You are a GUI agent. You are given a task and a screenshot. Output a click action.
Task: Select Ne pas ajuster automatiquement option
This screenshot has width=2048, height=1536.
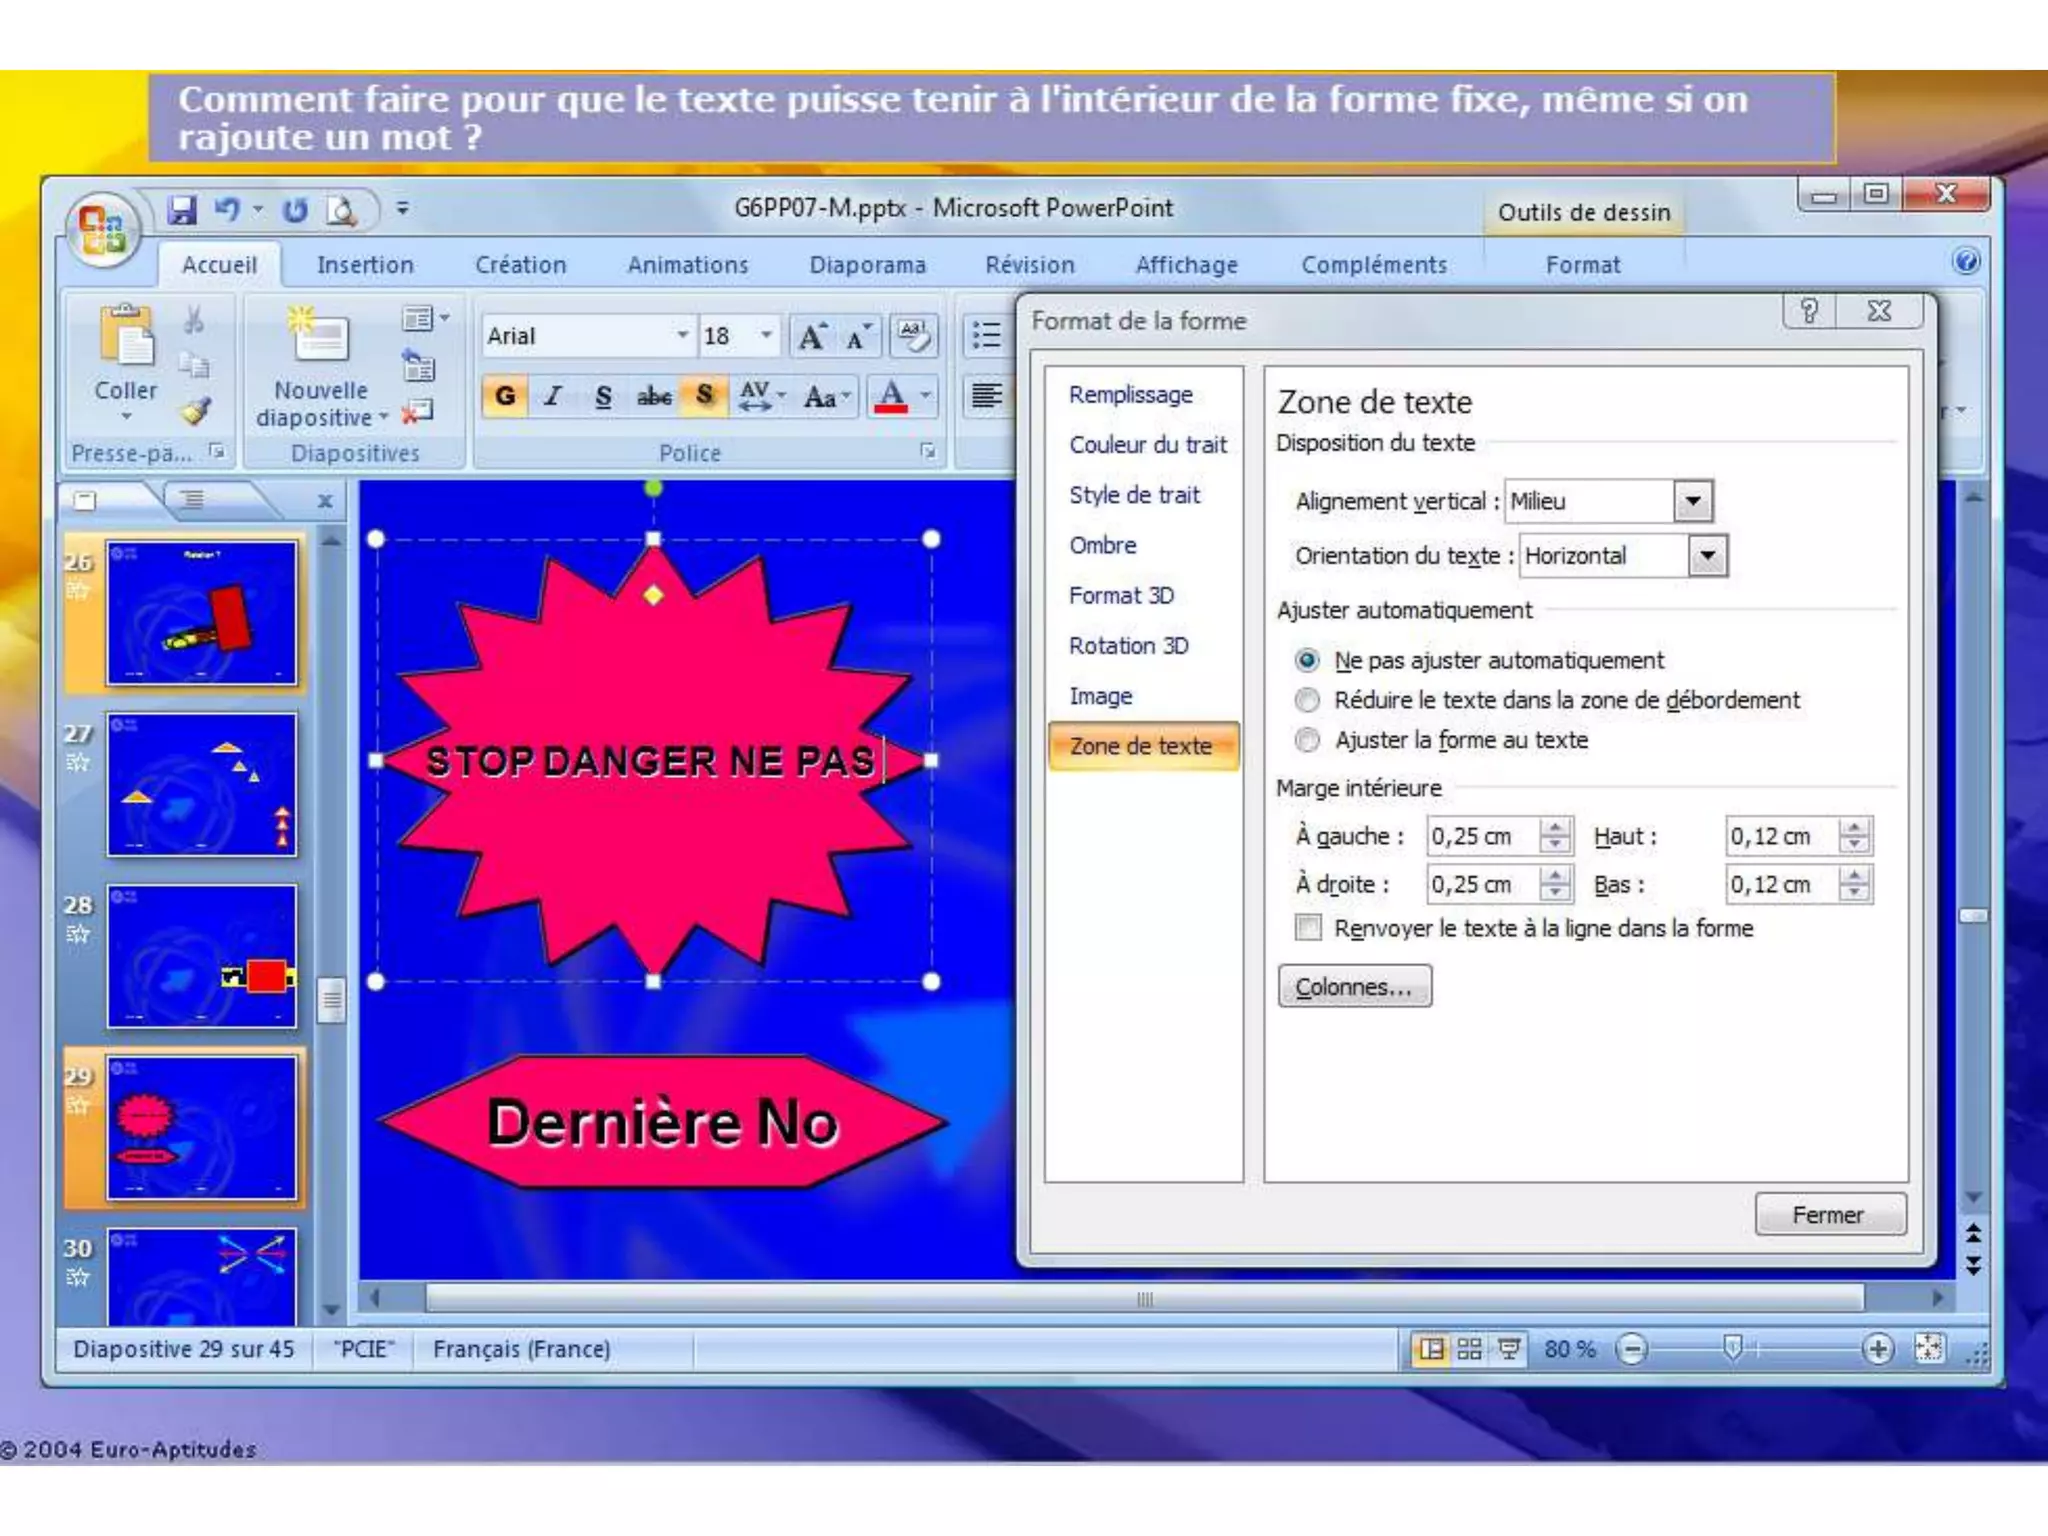tap(1480, 661)
